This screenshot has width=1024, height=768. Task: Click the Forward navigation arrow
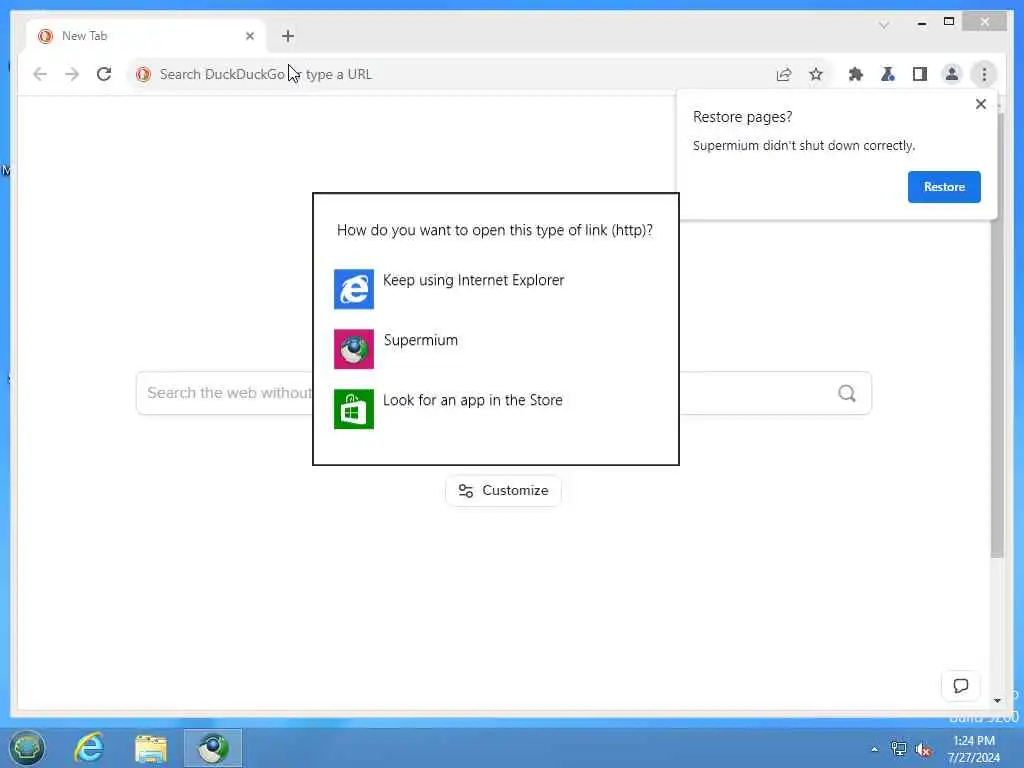[x=72, y=74]
